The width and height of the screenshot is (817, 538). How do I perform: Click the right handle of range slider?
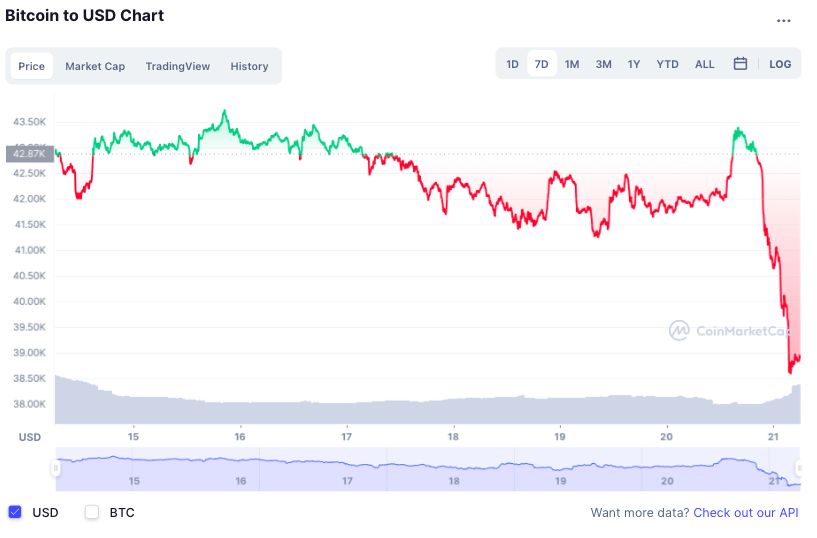tap(799, 468)
